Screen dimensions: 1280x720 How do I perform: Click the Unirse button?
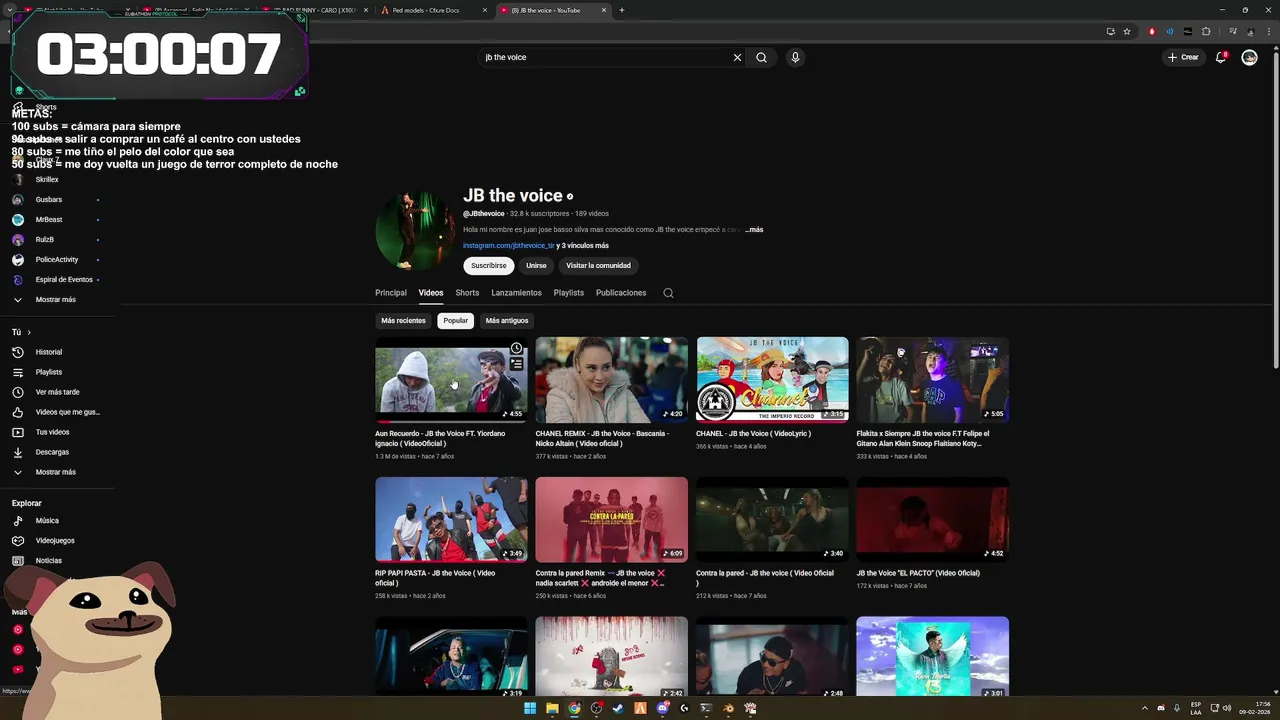pyautogui.click(x=537, y=266)
